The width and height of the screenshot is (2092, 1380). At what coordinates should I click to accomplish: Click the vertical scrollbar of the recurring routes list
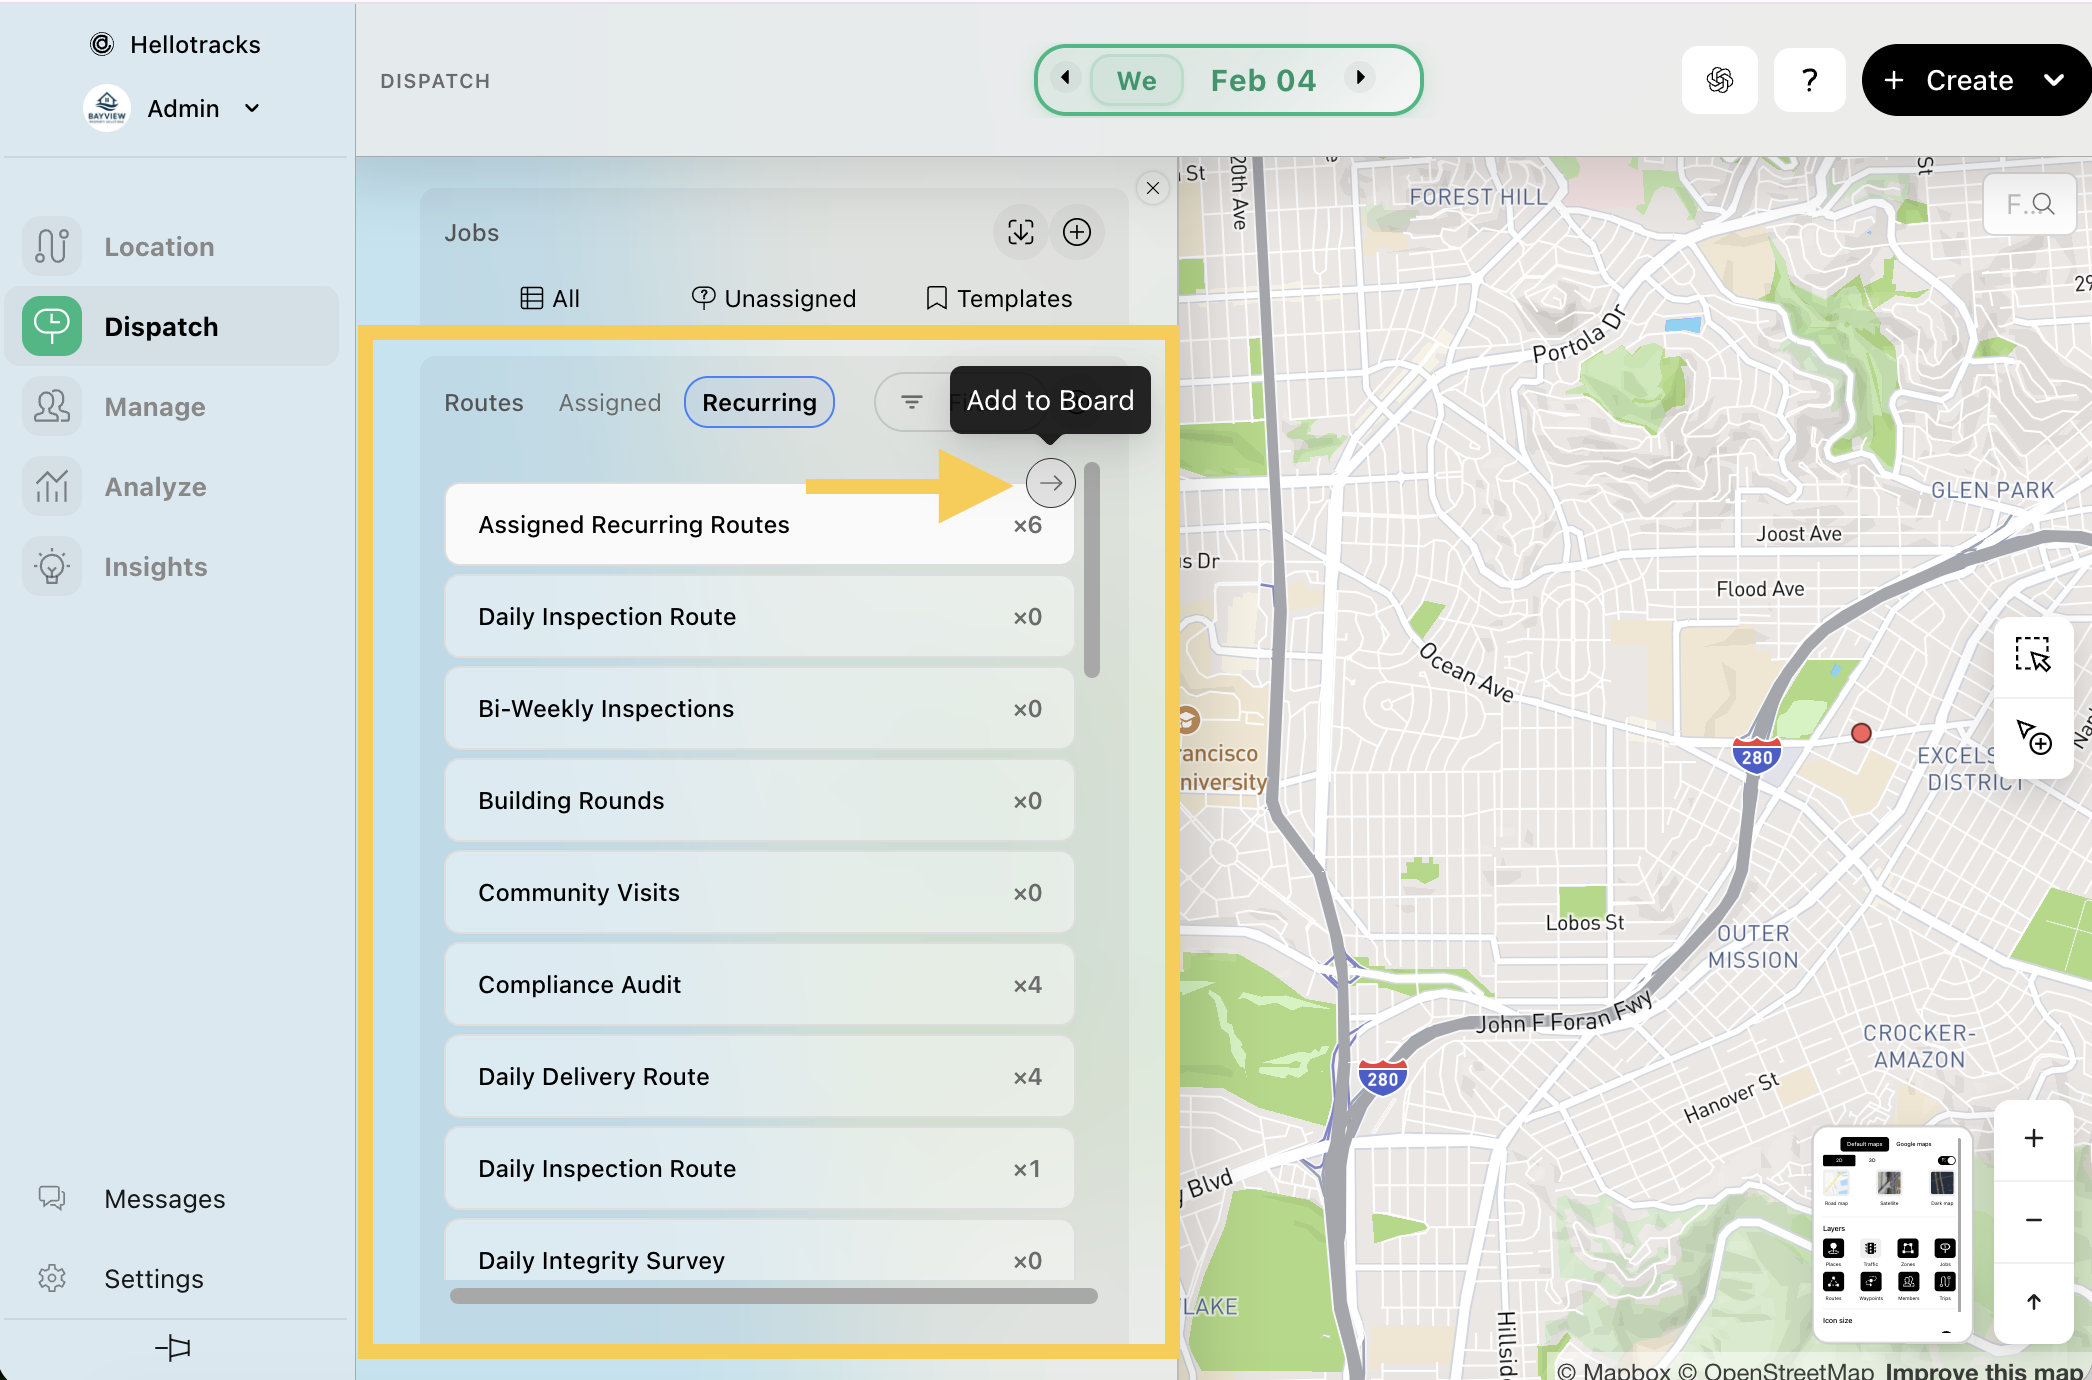coord(1092,570)
